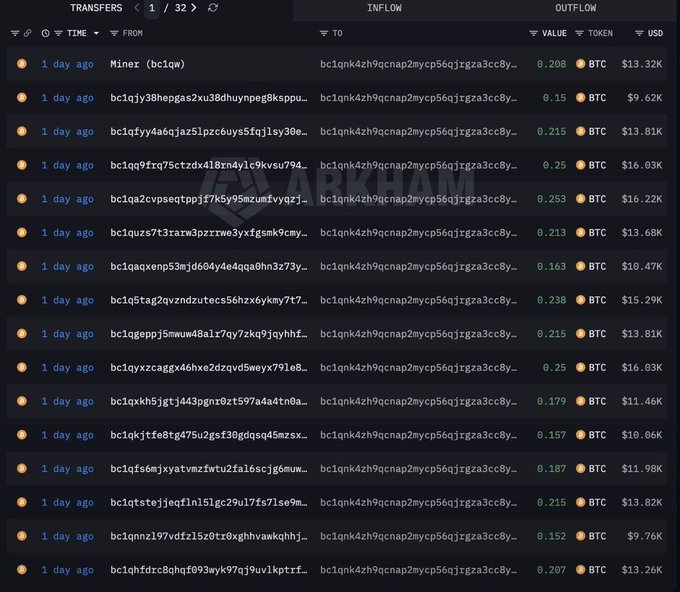The image size is (680, 592).
Task: Open sender address bc1qxkh5jgtj443pgnr0z...
Action: tap(209, 402)
